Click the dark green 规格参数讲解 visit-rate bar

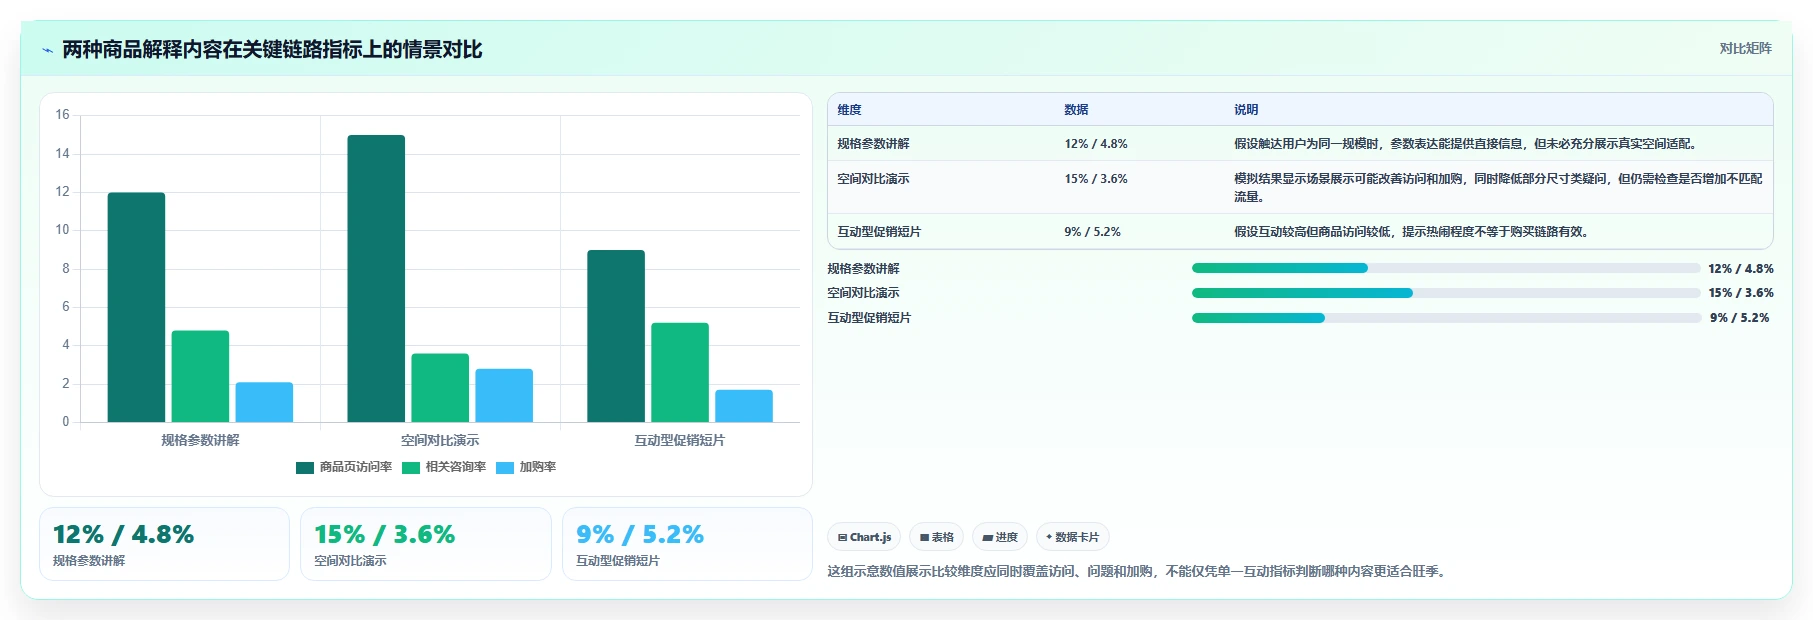(x=136, y=307)
